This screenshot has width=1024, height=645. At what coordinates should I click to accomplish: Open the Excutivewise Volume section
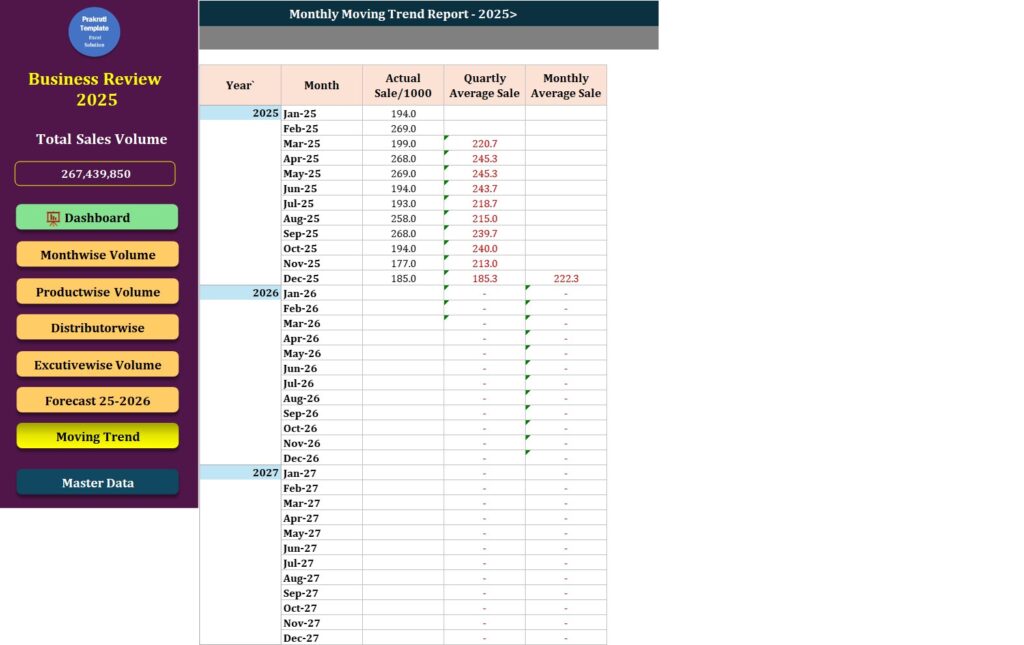pos(97,364)
